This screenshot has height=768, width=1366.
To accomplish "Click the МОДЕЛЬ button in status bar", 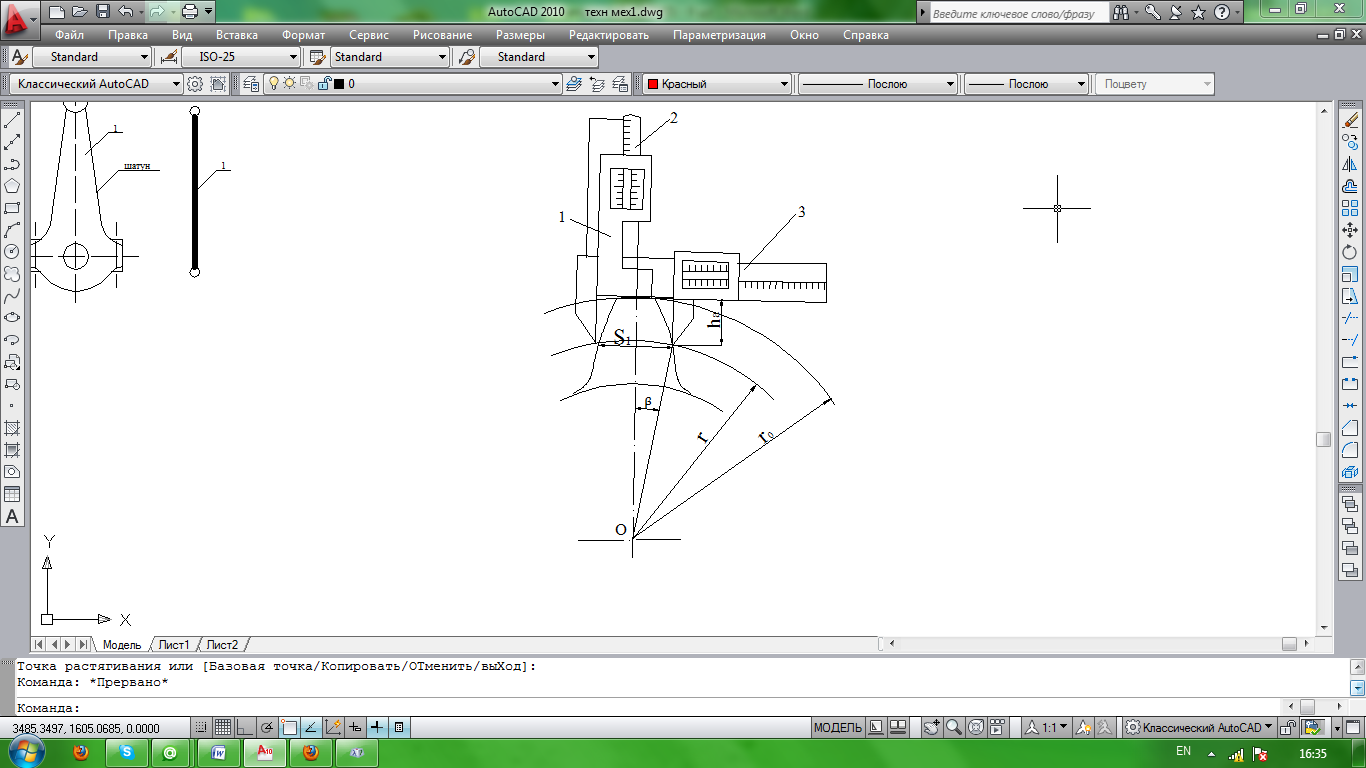I will (x=837, y=727).
